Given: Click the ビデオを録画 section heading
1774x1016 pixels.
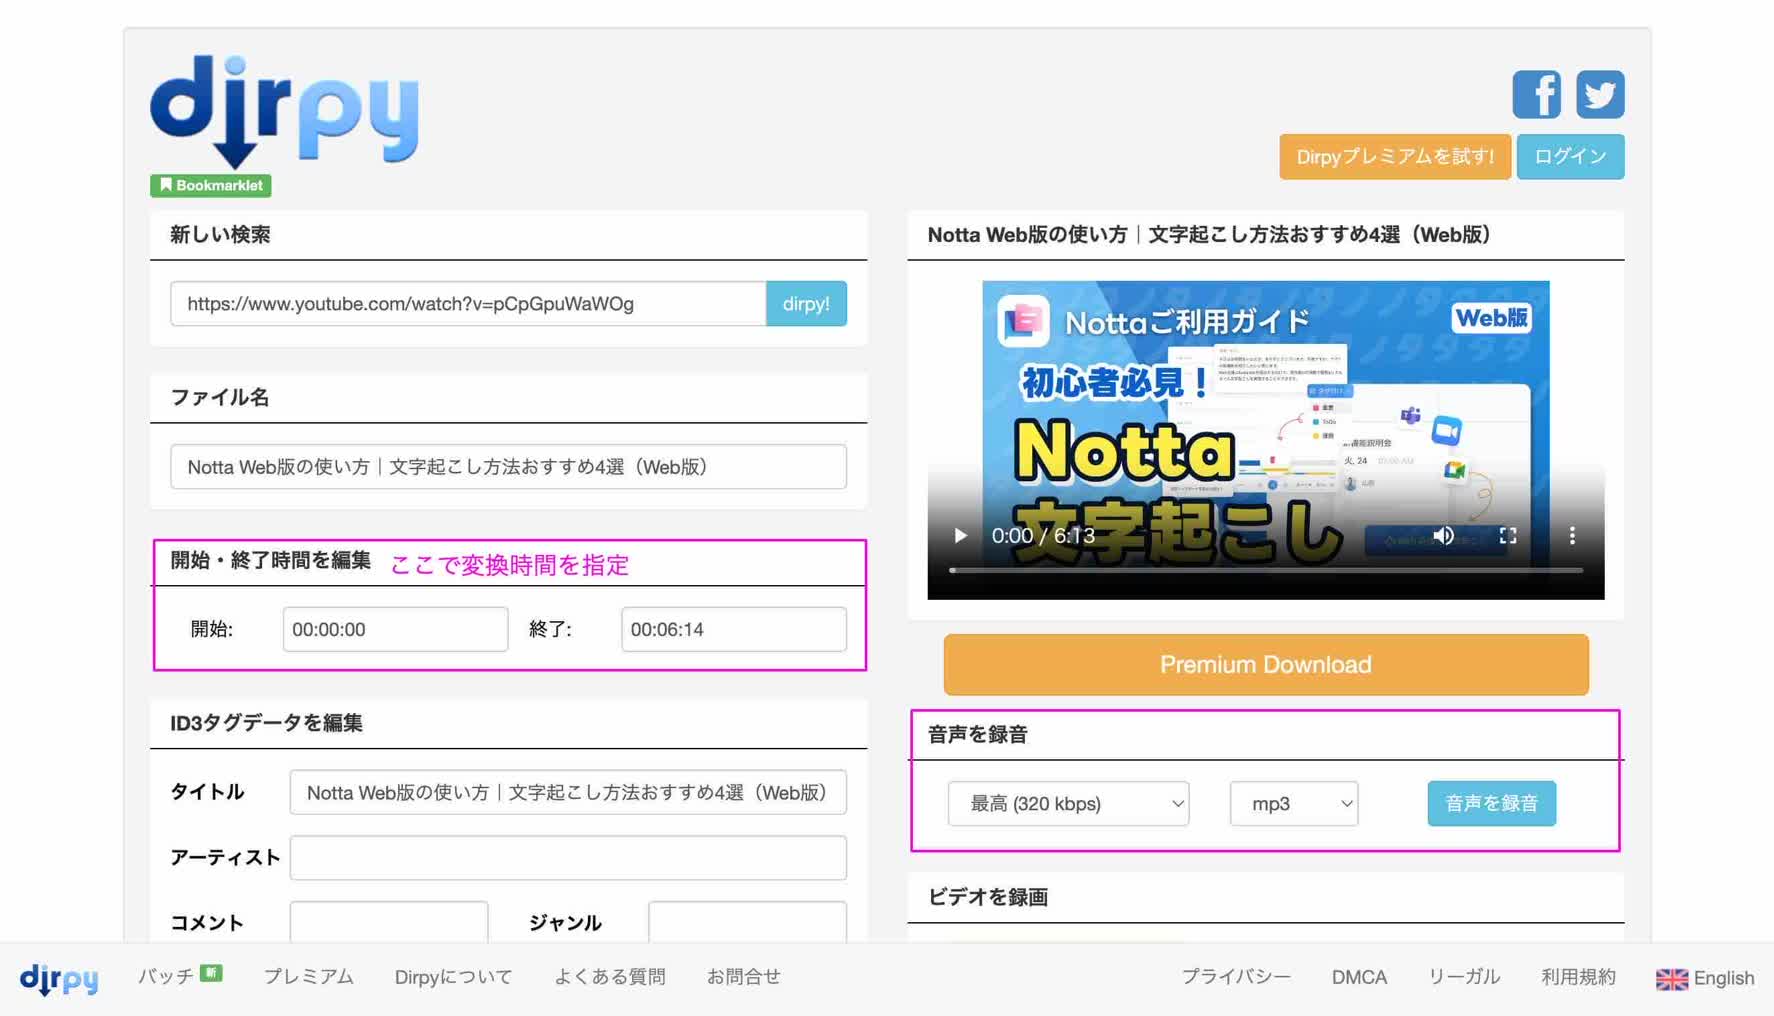Looking at the screenshot, I should 988,897.
